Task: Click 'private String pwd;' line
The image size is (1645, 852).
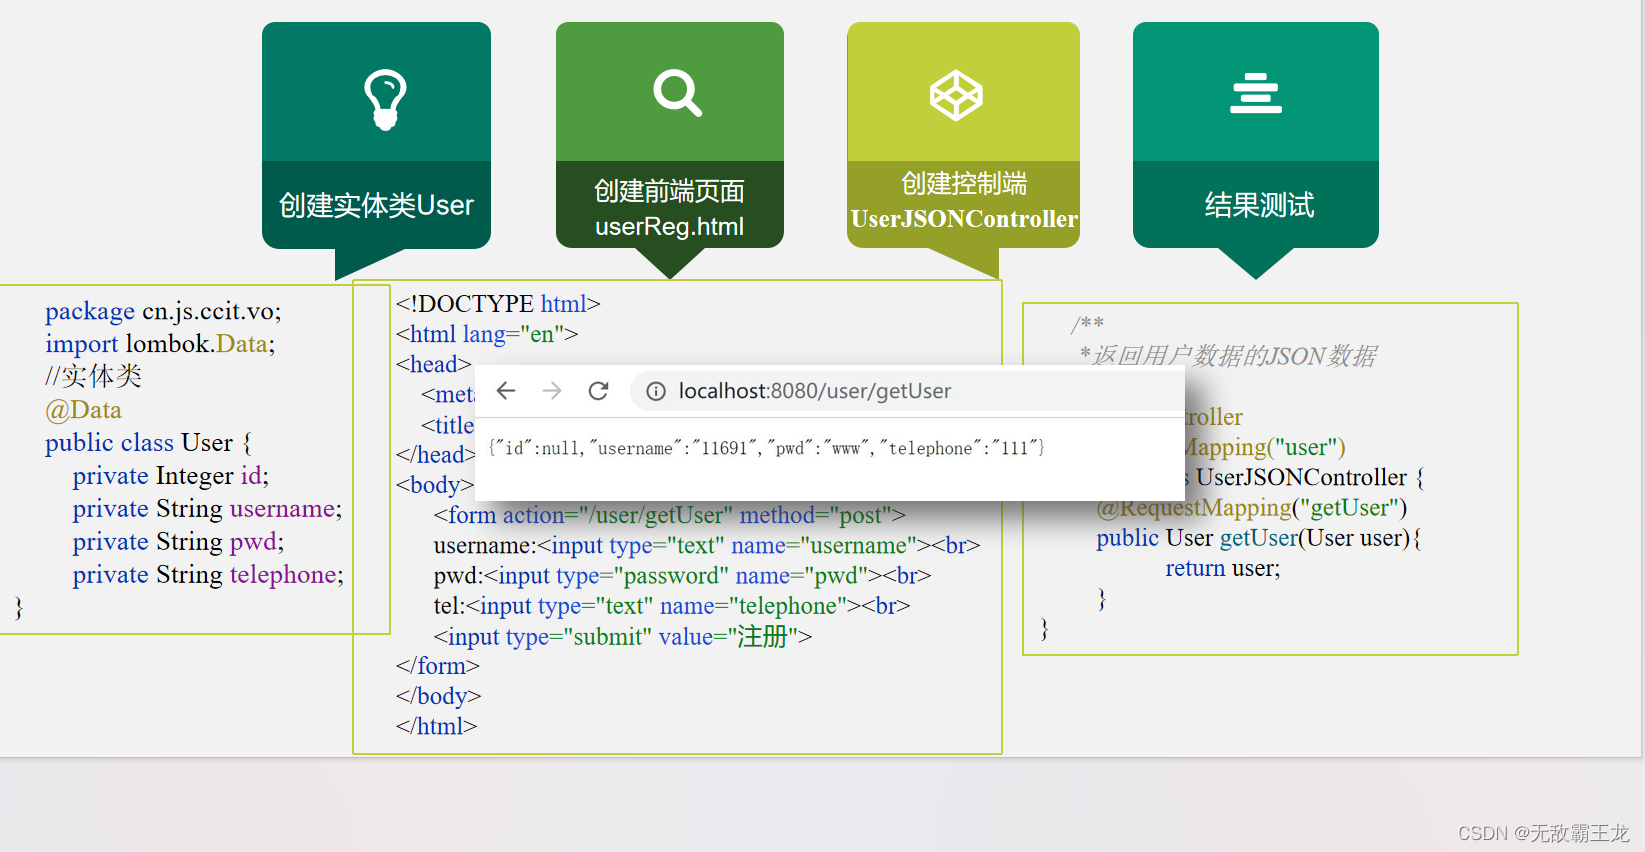Action: (178, 542)
